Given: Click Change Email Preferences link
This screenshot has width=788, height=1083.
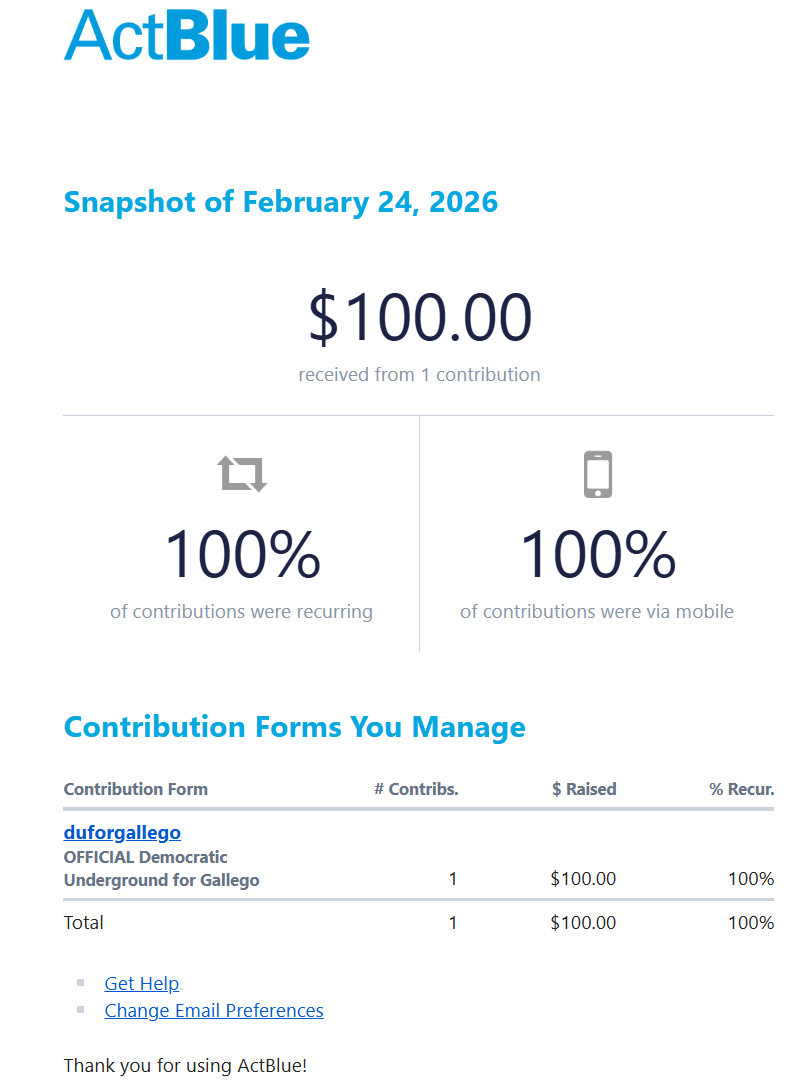Looking at the screenshot, I should point(214,1010).
